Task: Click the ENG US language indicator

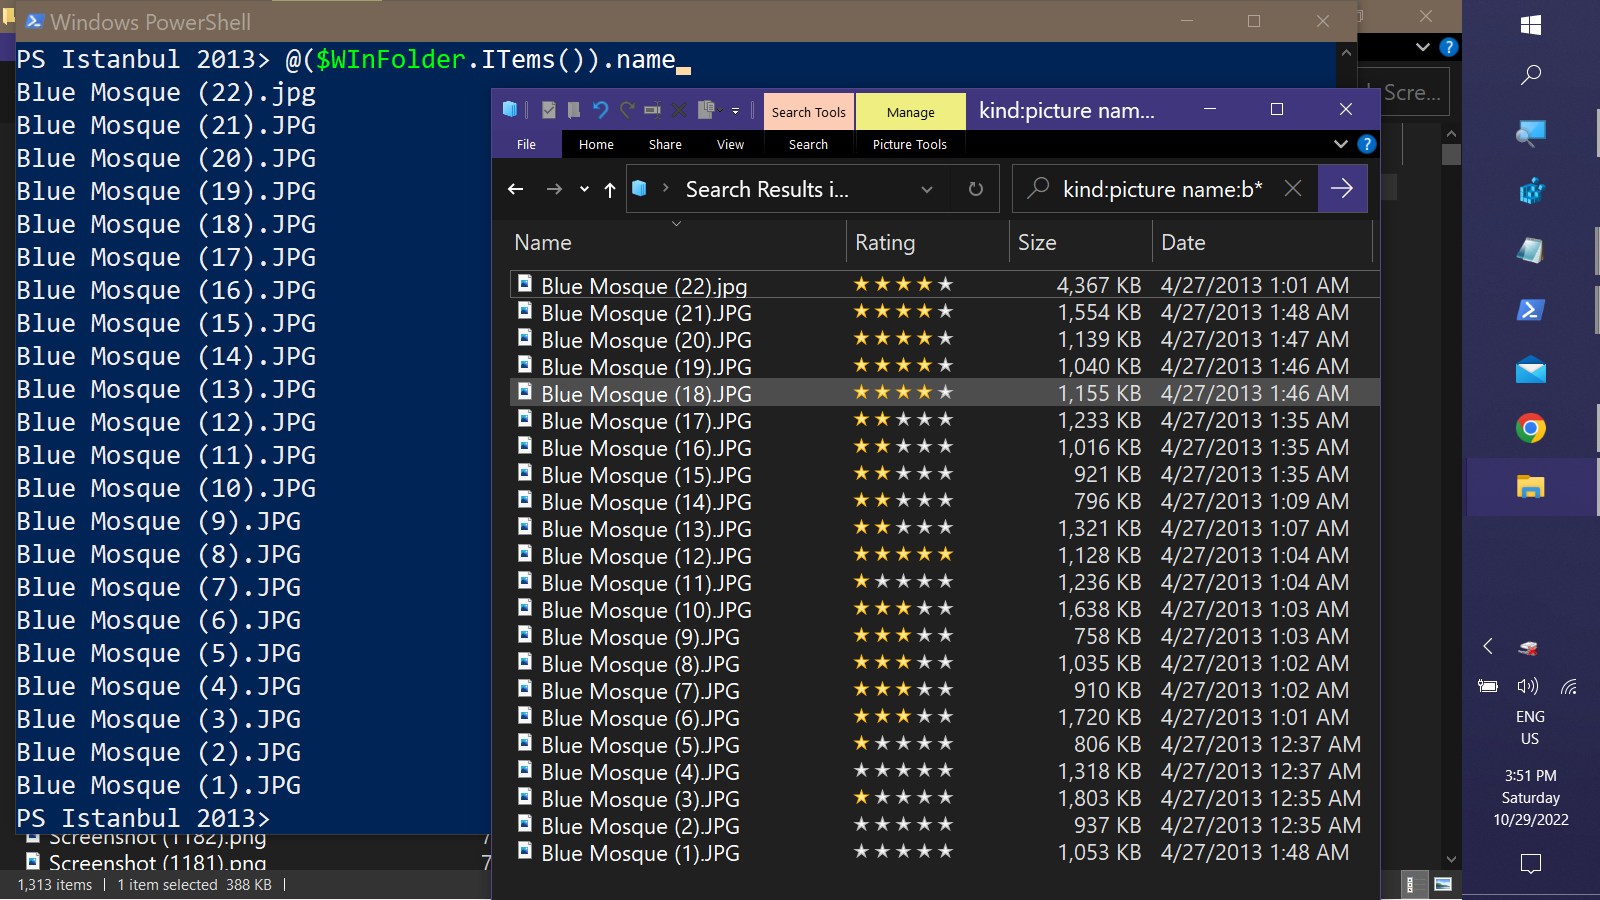Action: point(1530,728)
